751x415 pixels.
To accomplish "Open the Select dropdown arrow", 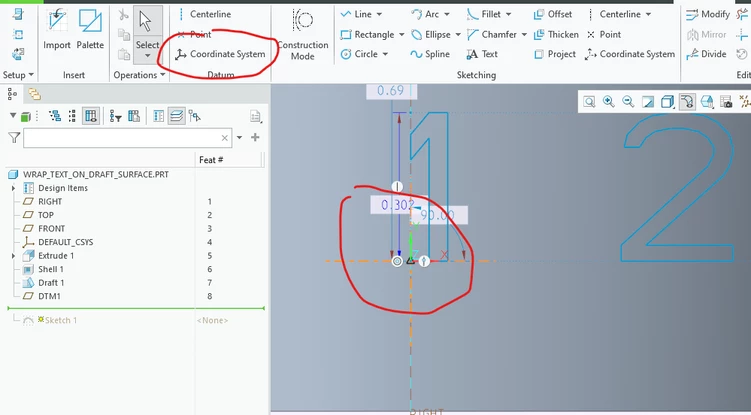I will point(147,56).
